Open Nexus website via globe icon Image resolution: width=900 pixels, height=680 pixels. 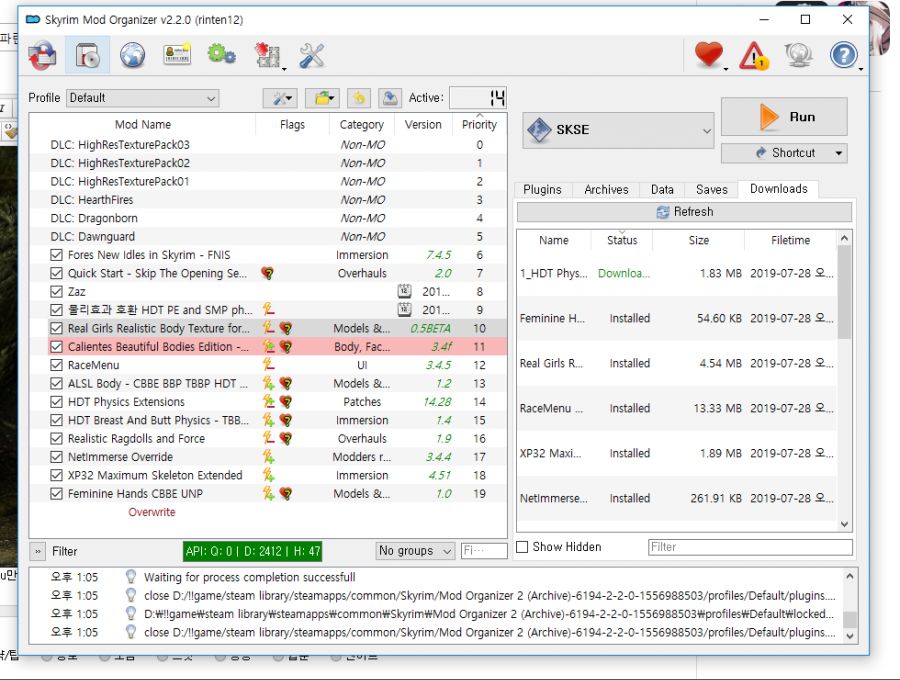click(x=132, y=56)
